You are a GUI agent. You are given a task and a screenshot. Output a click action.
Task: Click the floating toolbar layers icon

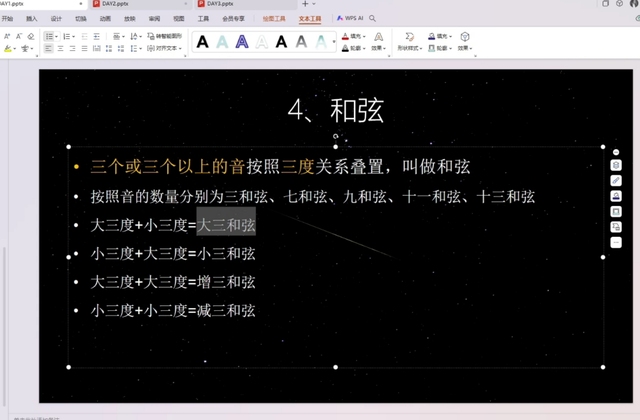coord(617,165)
